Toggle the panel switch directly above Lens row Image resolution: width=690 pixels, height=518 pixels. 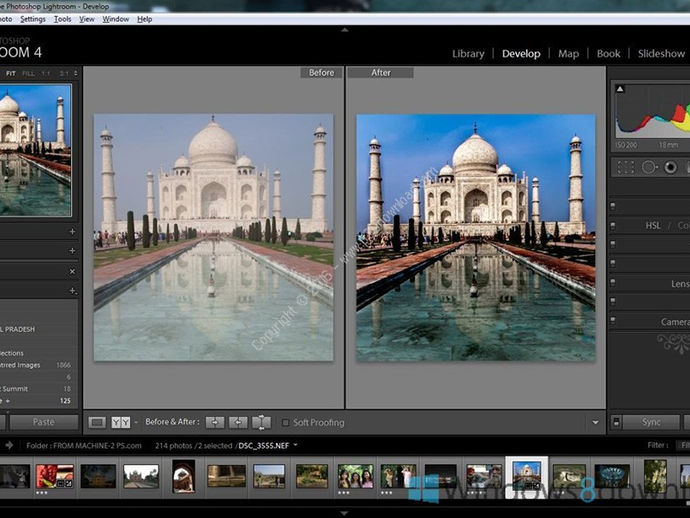click(613, 263)
